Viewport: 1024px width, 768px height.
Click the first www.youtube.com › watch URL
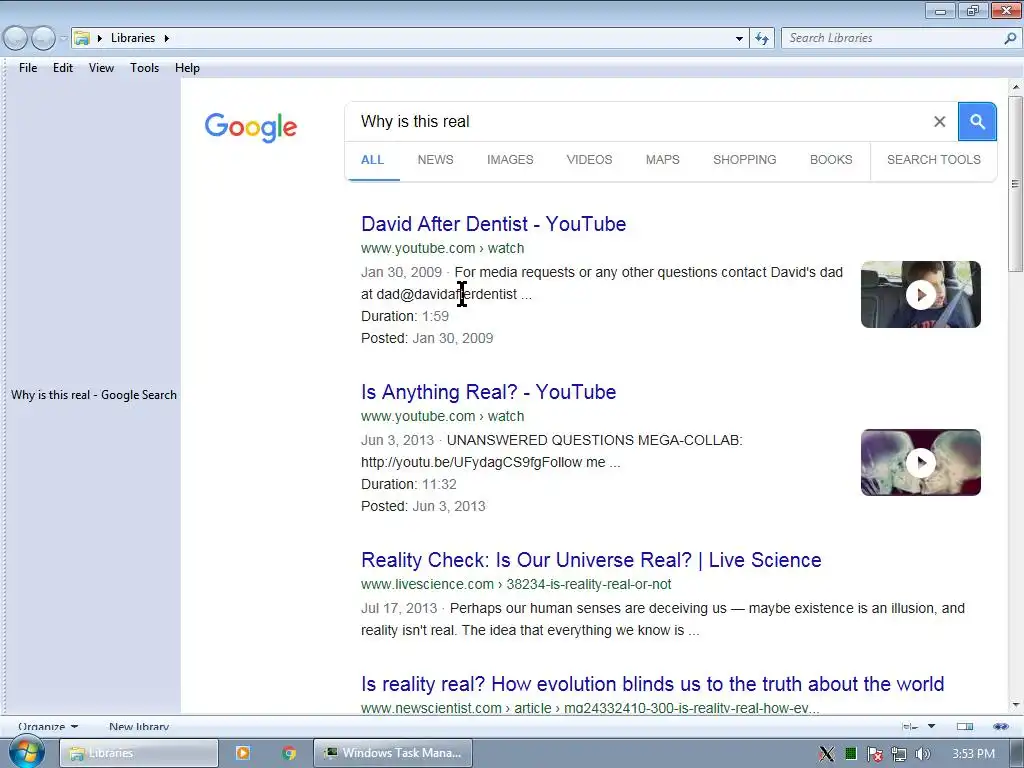point(442,248)
